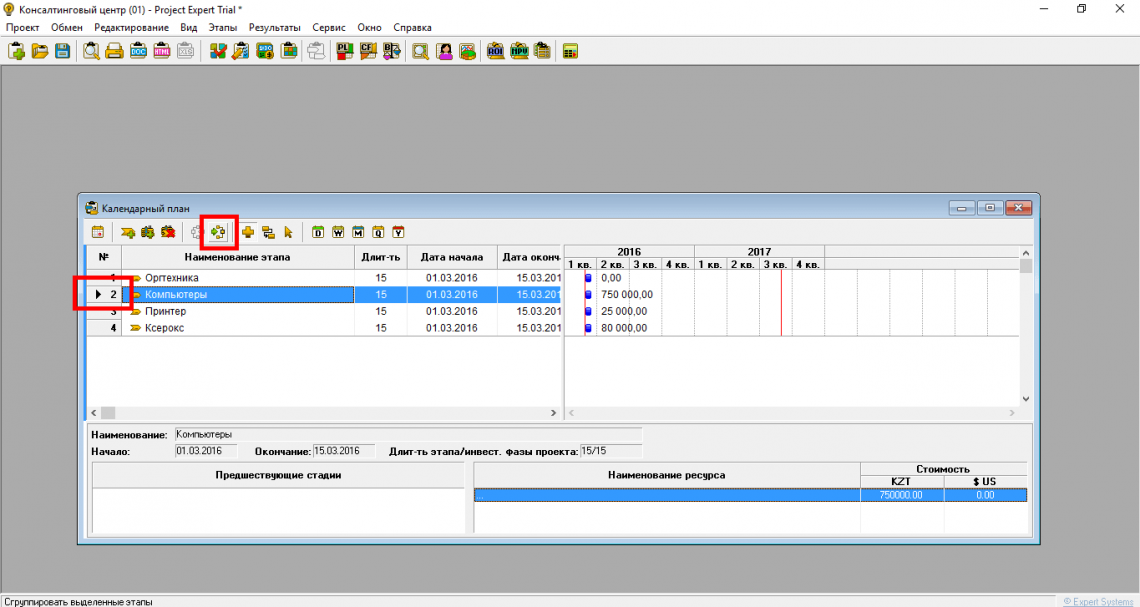Click the horizontal scrollbar right arrow in stage list
Viewport: 1140px width, 607px height.
tap(555, 413)
